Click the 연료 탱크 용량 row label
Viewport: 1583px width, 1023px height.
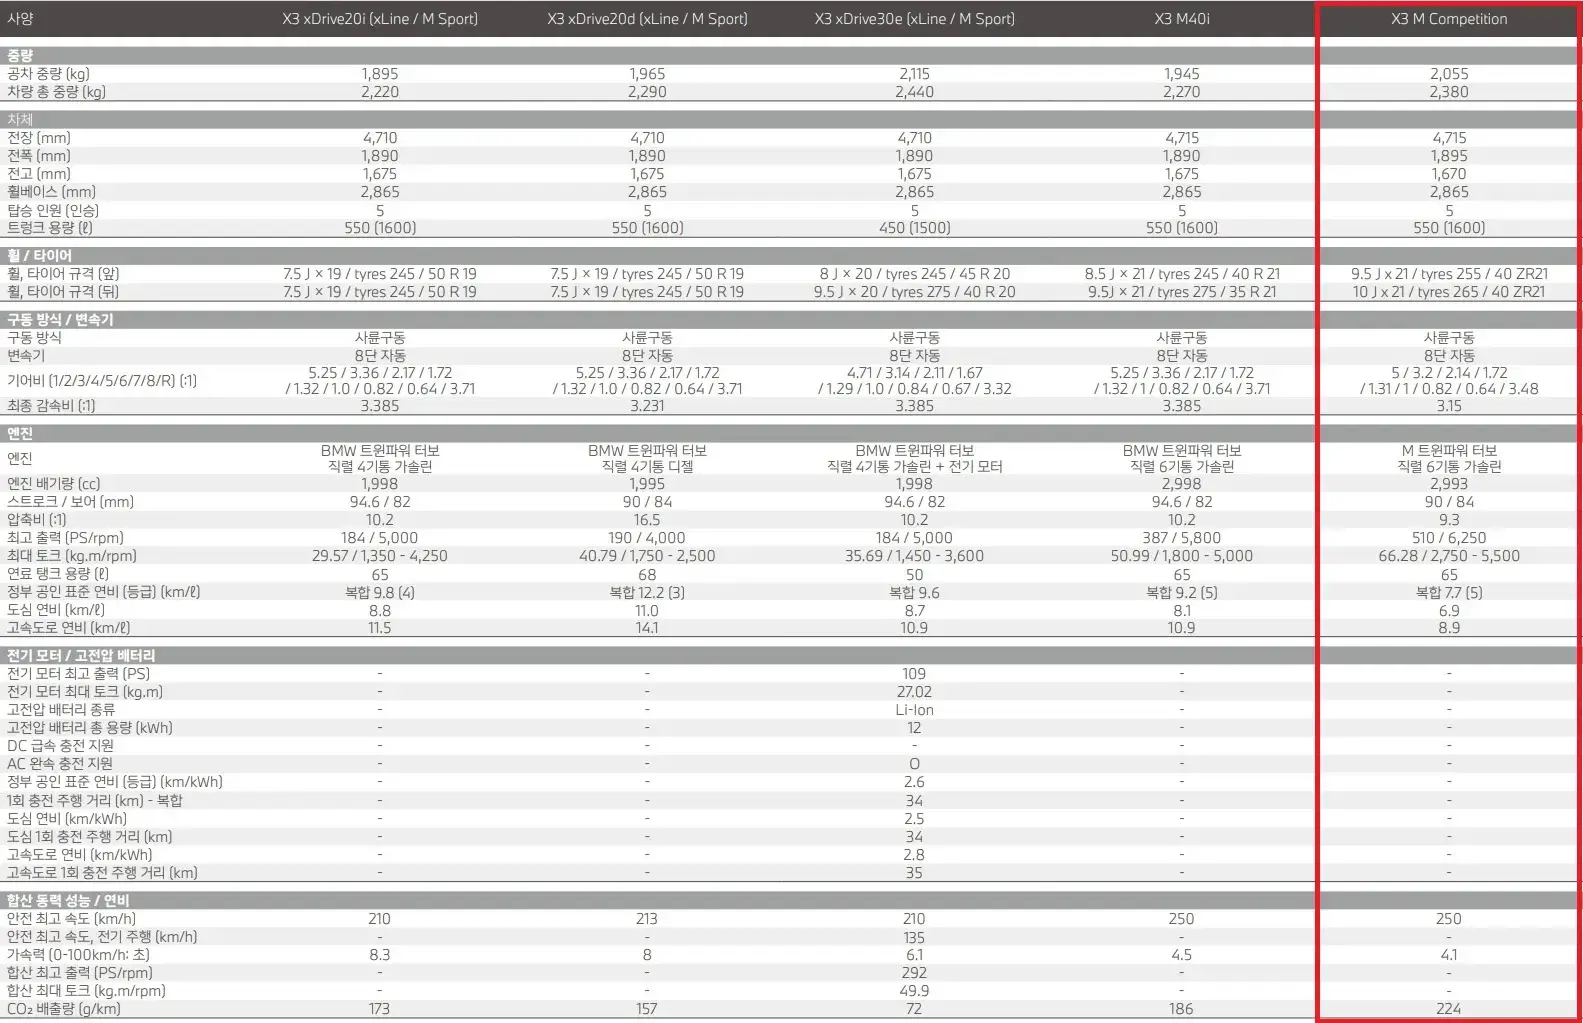[x=58, y=574]
